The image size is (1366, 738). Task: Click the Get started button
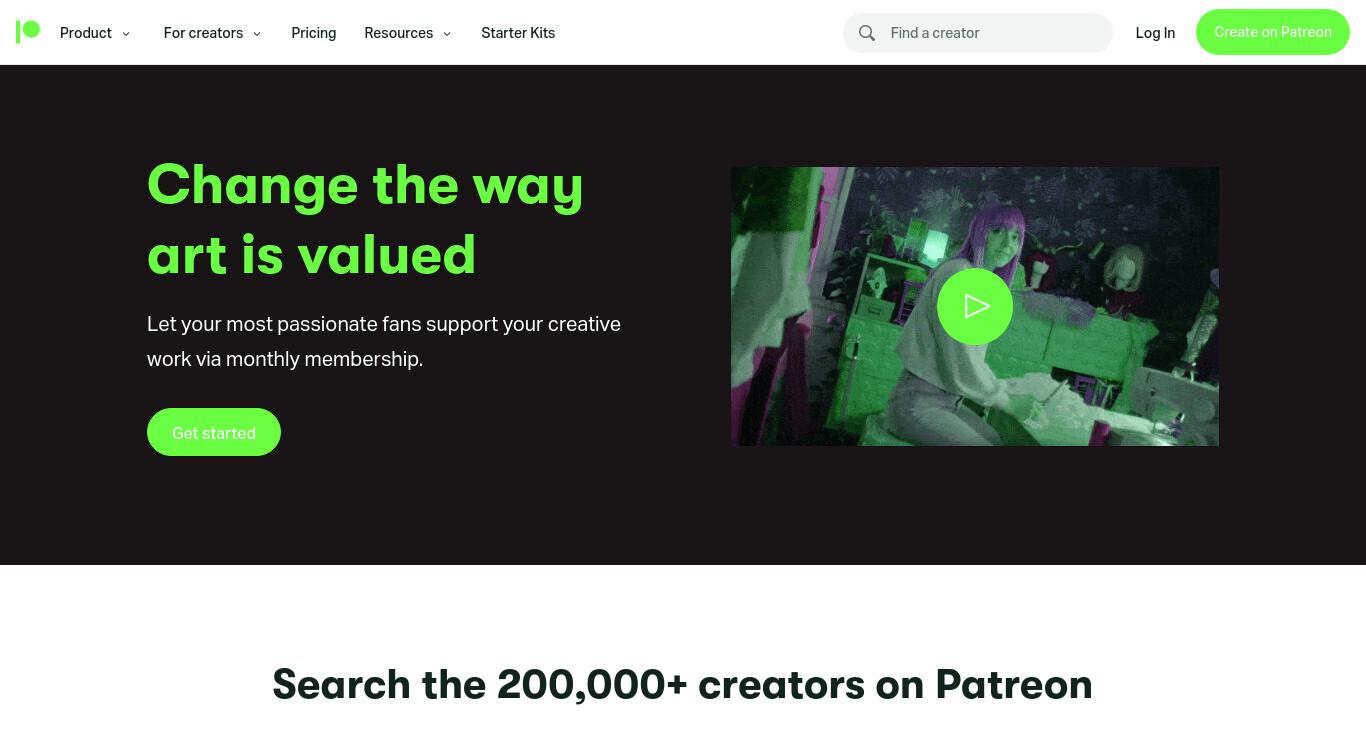coord(214,432)
